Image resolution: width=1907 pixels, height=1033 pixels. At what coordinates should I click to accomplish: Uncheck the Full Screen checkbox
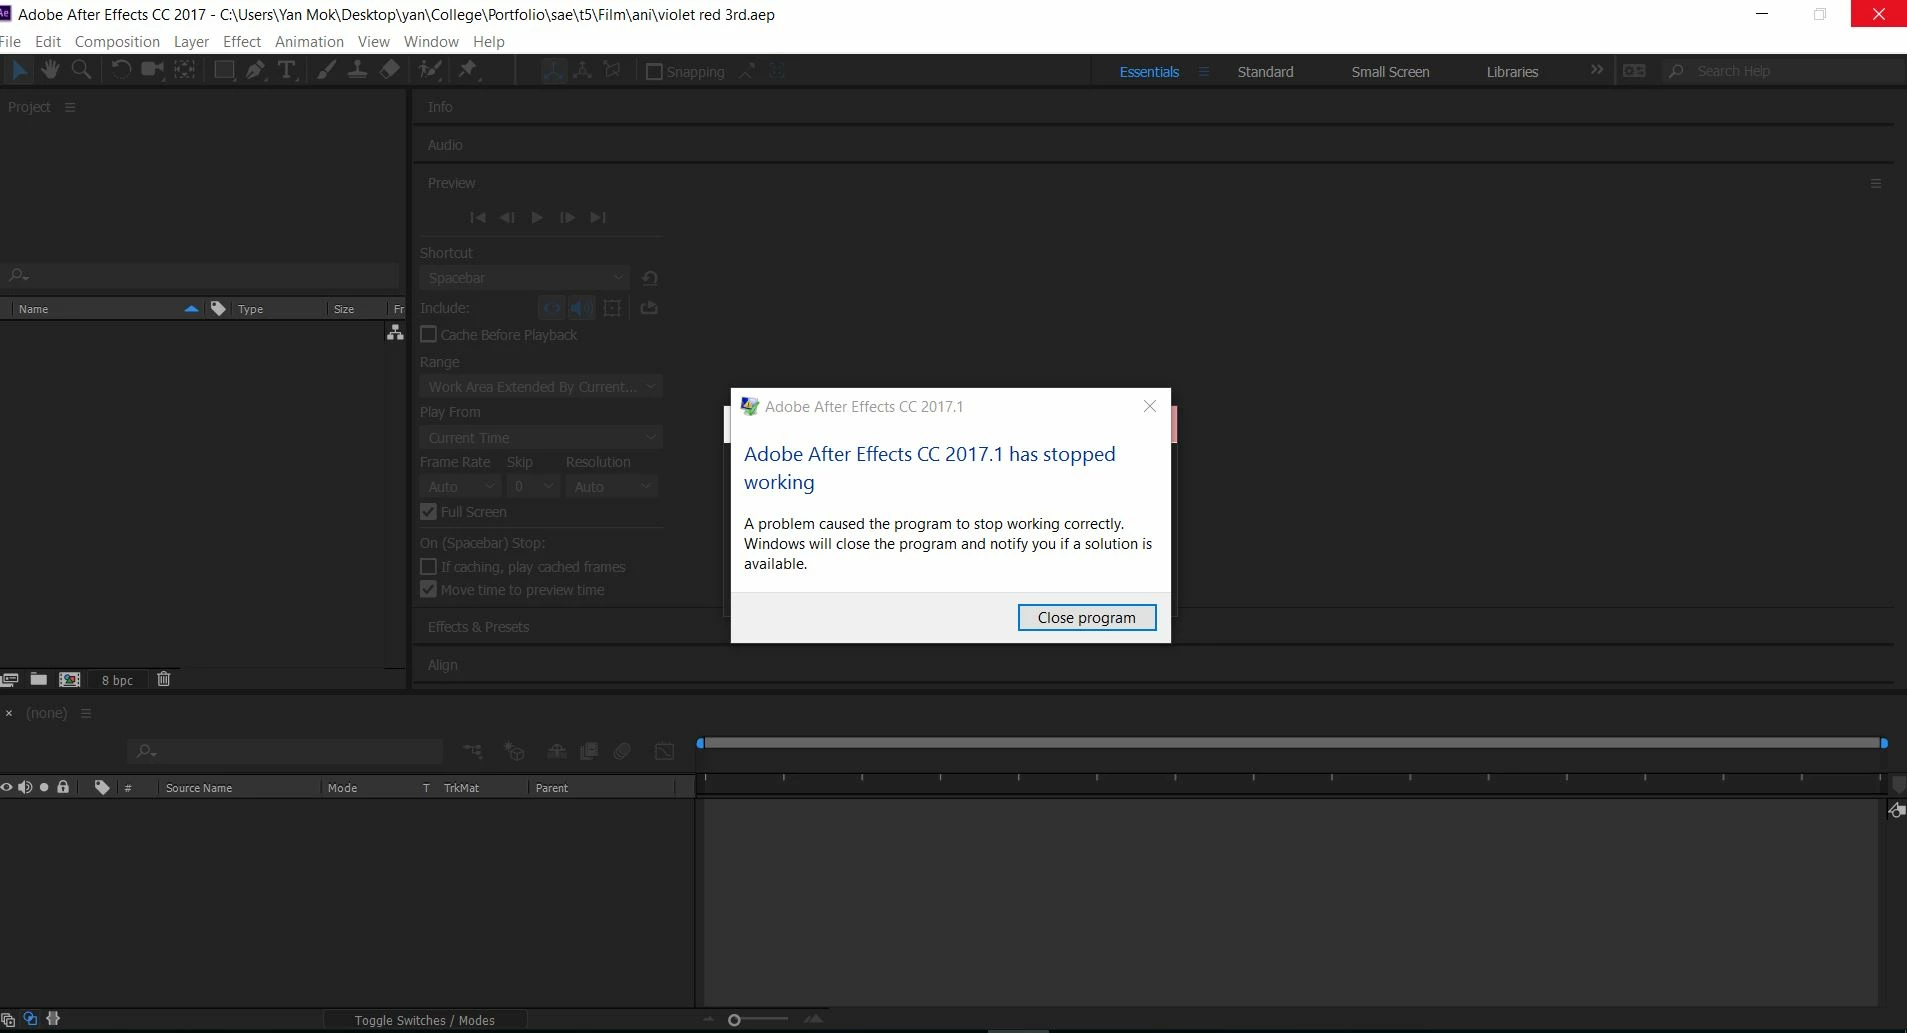click(x=428, y=511)
